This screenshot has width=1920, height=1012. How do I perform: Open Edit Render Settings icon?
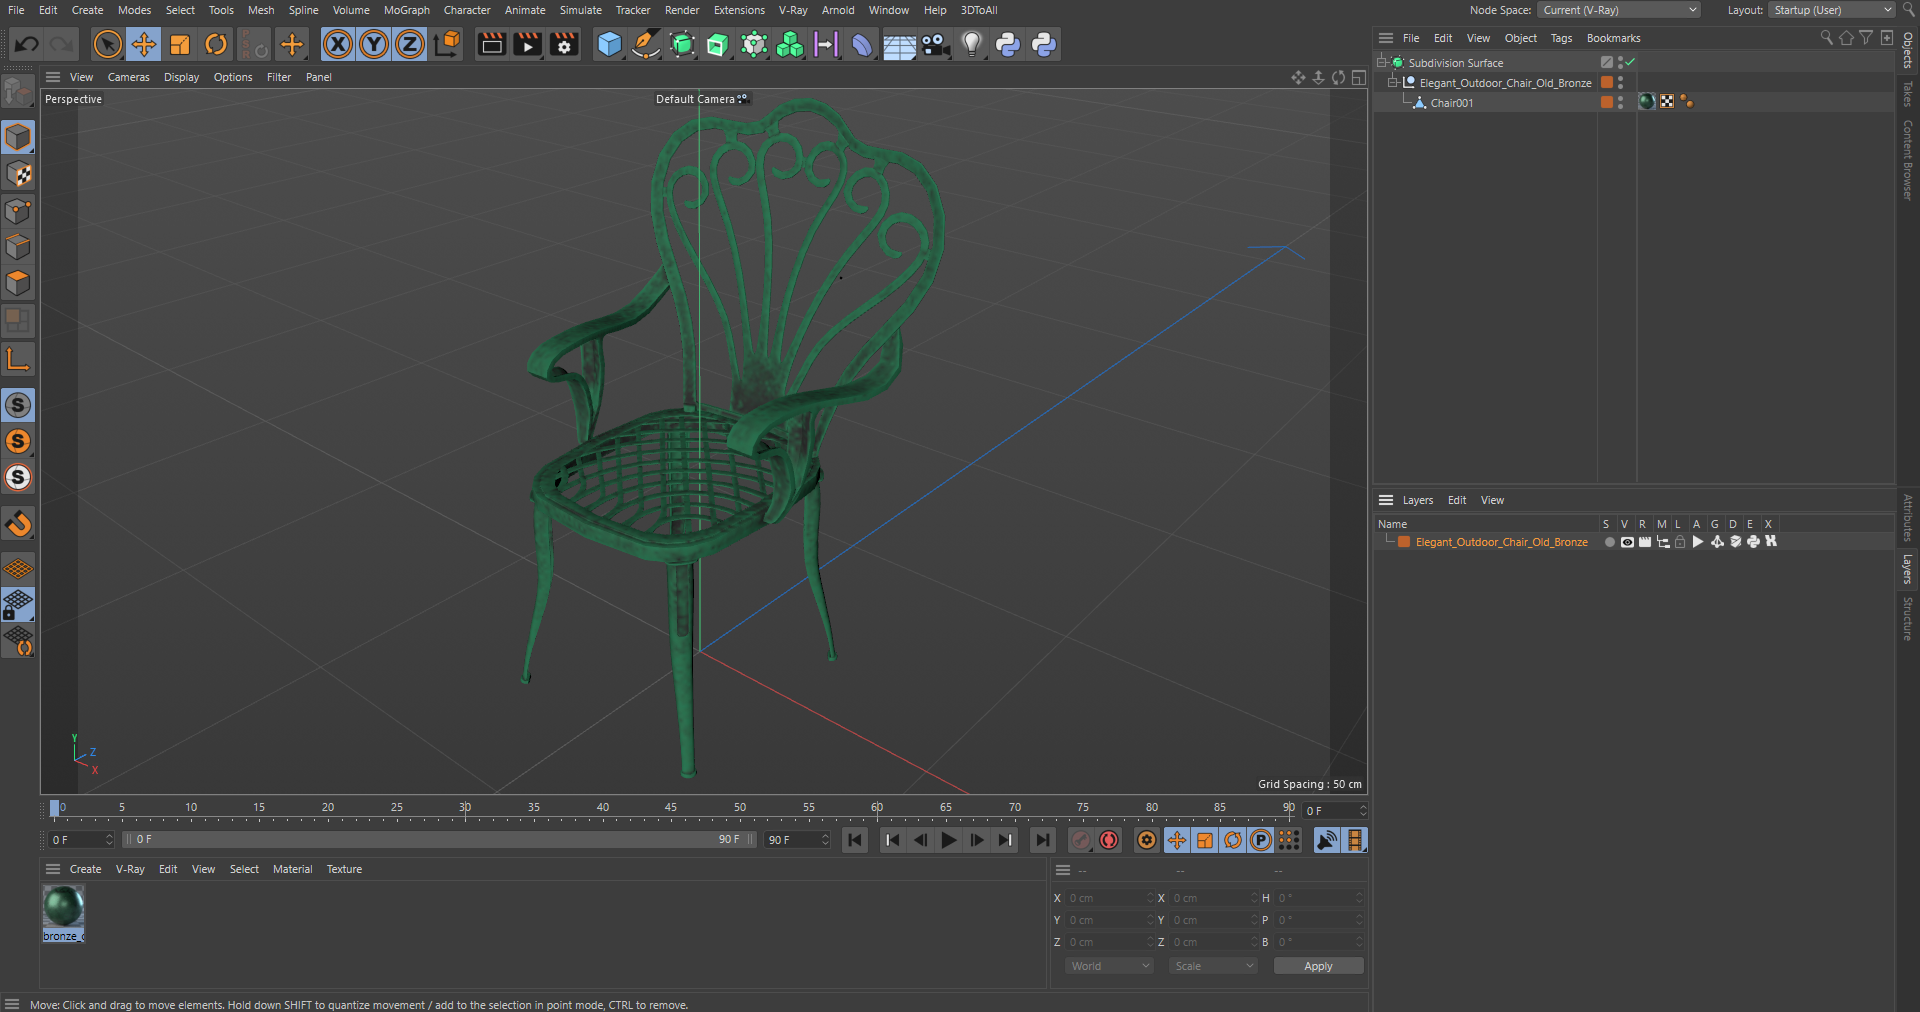click(x=564, y=44)
